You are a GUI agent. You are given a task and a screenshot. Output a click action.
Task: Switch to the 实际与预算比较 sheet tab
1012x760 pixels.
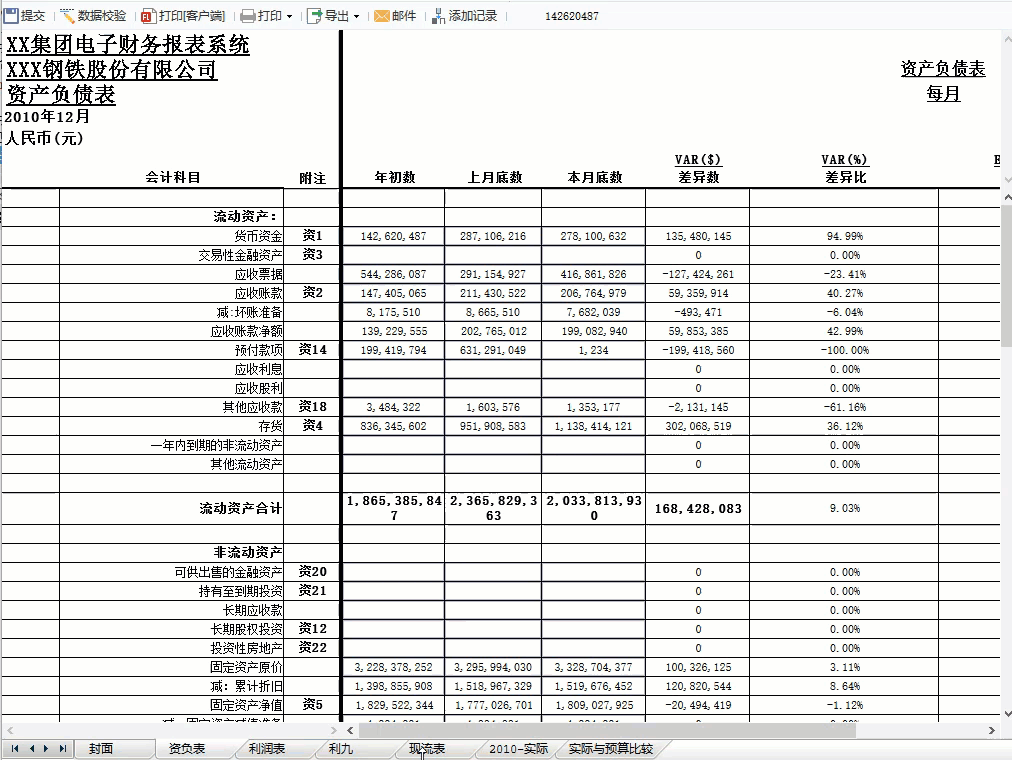click(x=611, y=748)
